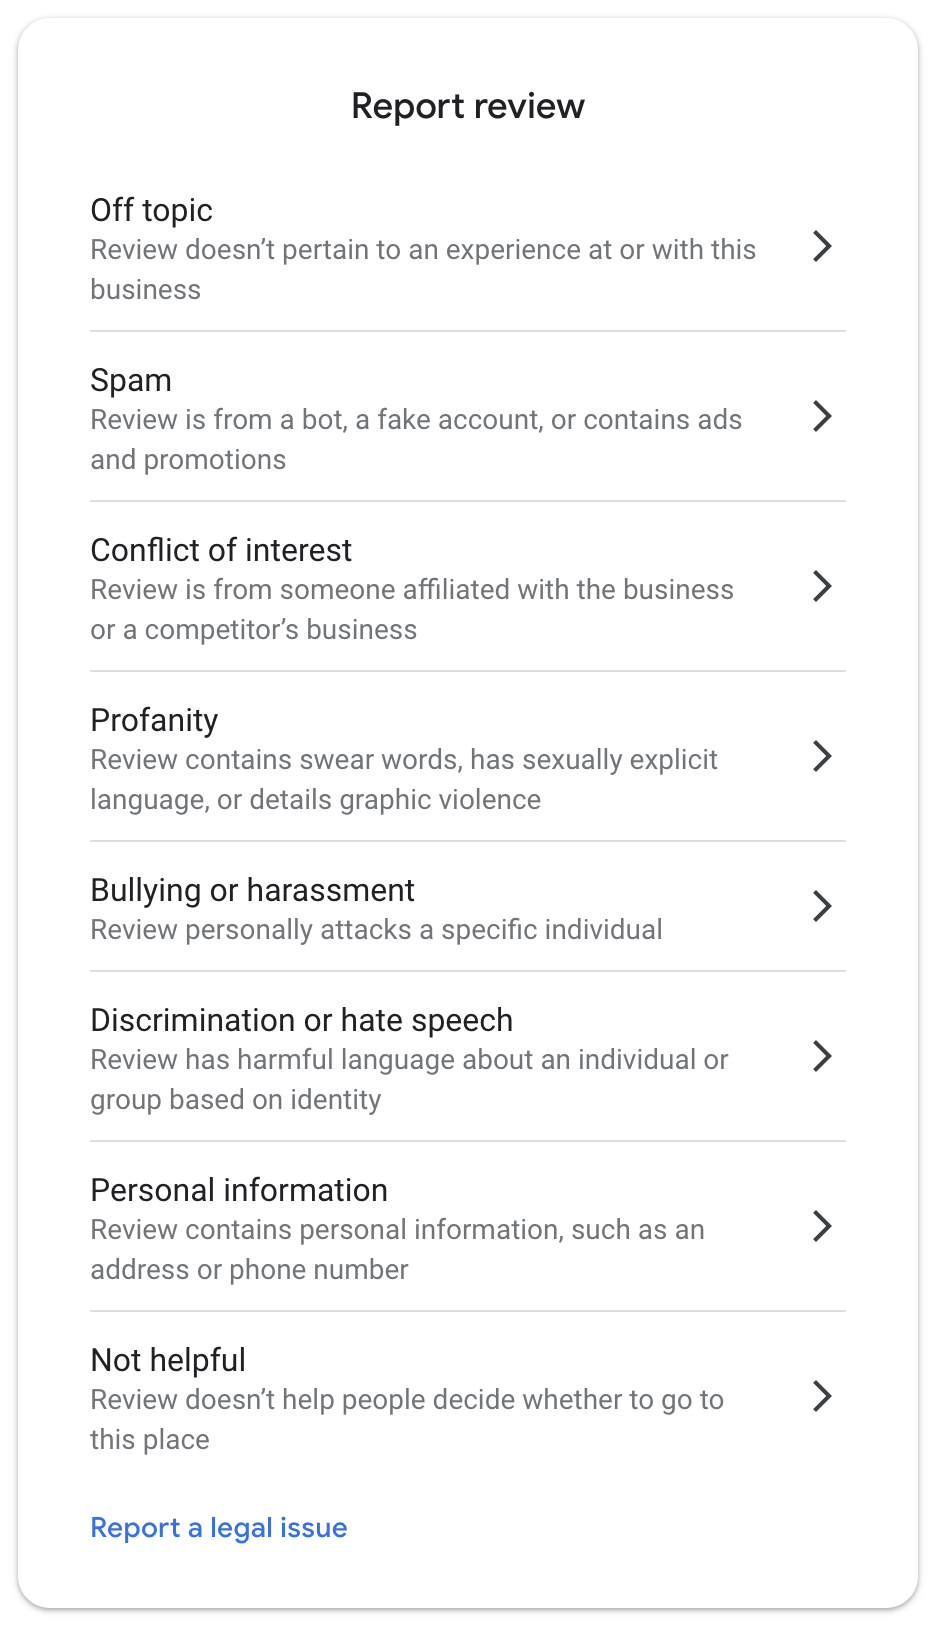Open the Report a legal issue link
930x1630 pixels.
tap(218, 1527)
